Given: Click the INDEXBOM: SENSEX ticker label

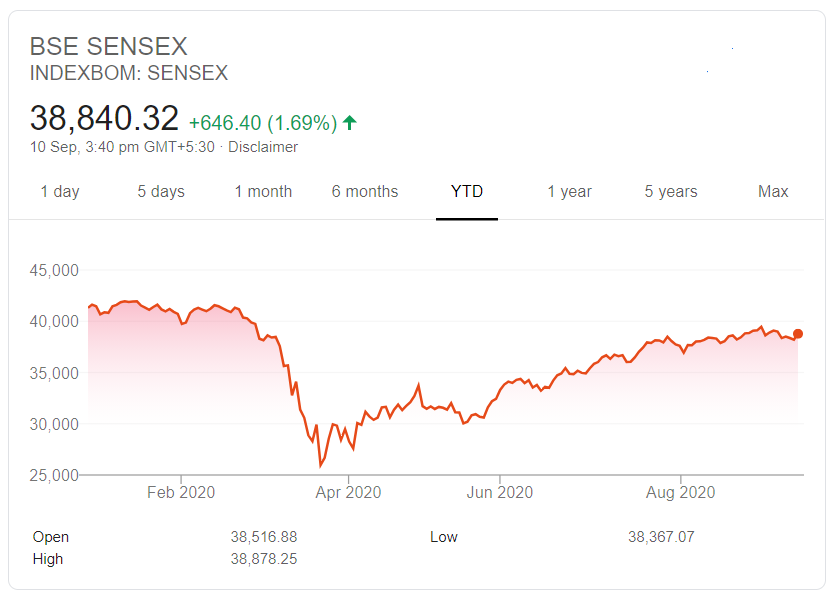Looking at the screenshot, I should [129, 73].
